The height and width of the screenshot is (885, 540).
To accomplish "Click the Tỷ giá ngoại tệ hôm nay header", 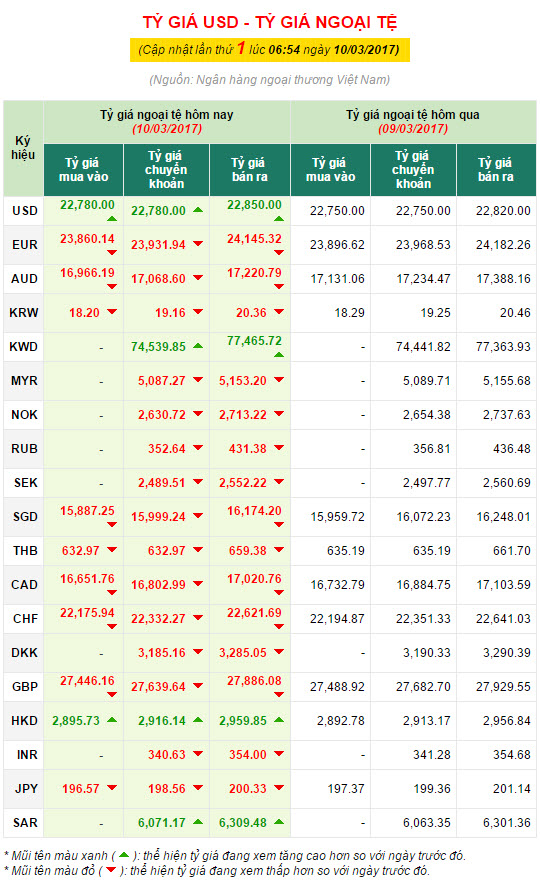I will click(x=167, y=122).
